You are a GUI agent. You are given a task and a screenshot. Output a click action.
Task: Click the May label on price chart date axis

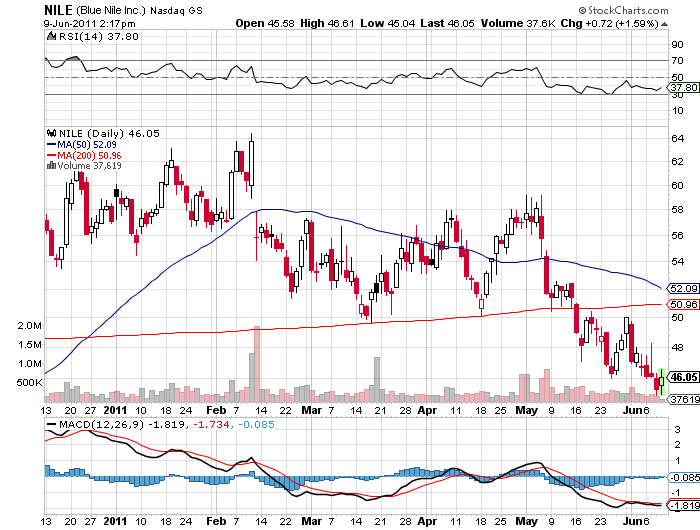pyautogui.click(x=527, y=410)
